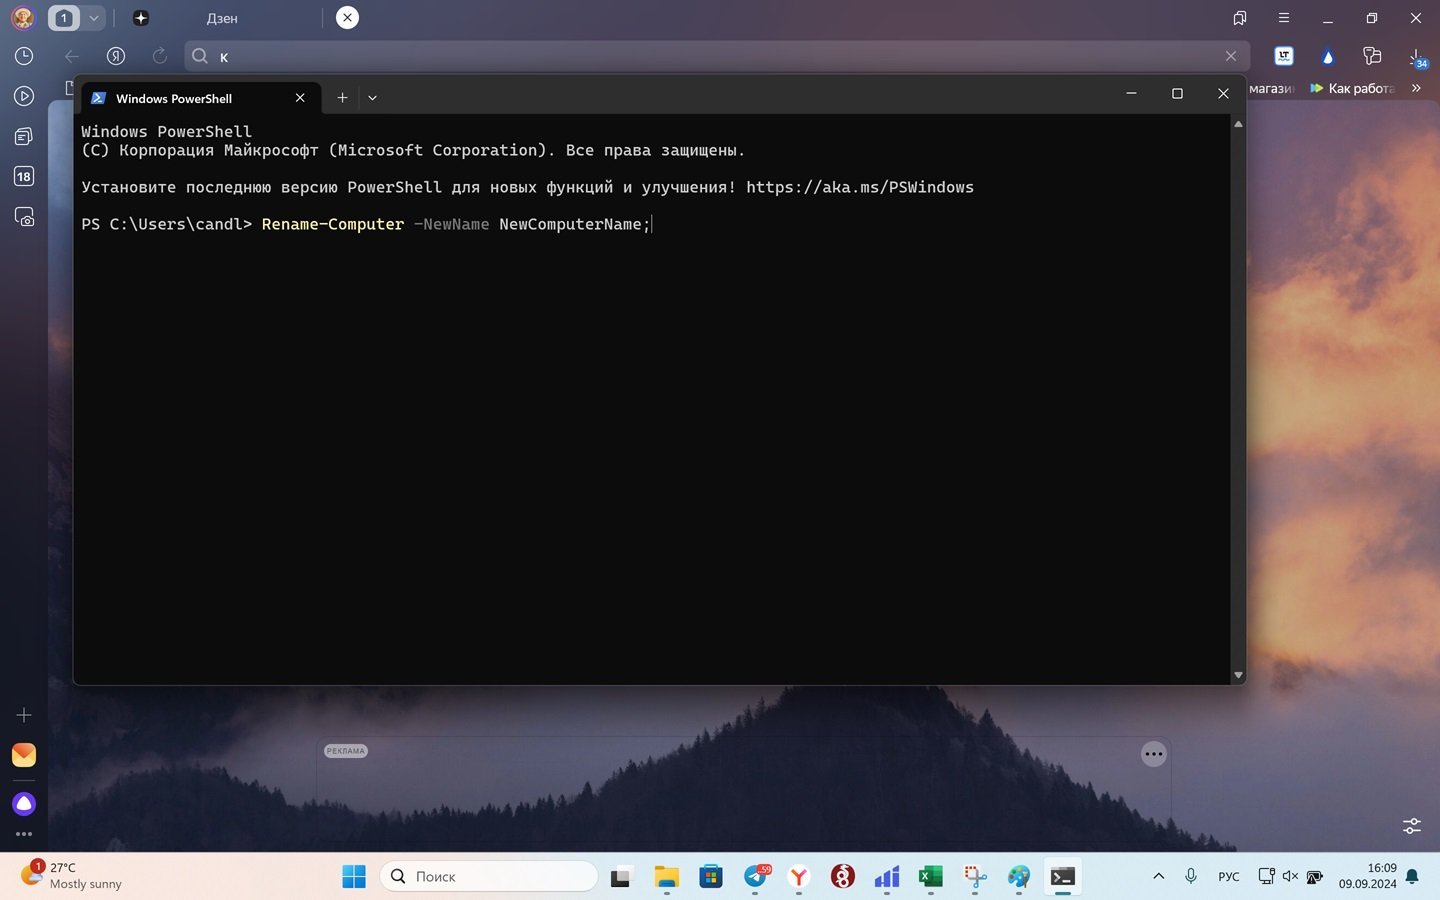This screenshot has width=1440, height=900.
Task: Close the Windows PowerShell tab
Action: [x=300, y=98]
